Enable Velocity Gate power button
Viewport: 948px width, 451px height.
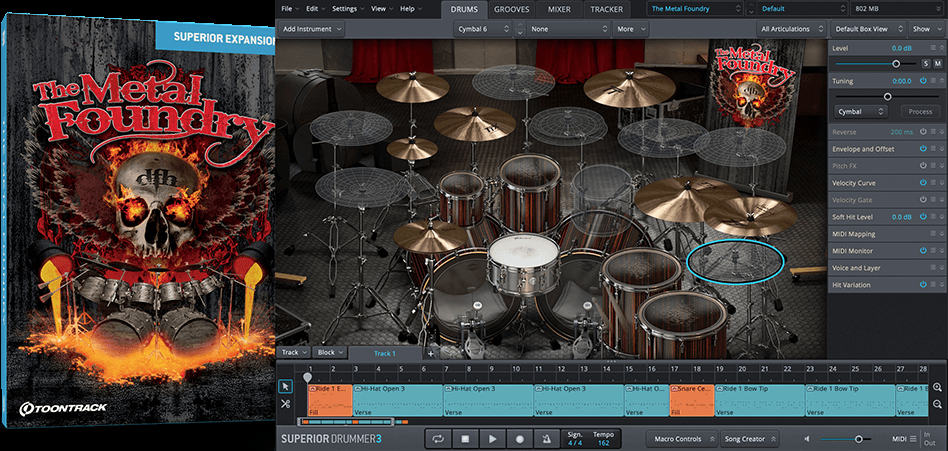(x=923, y=200)
